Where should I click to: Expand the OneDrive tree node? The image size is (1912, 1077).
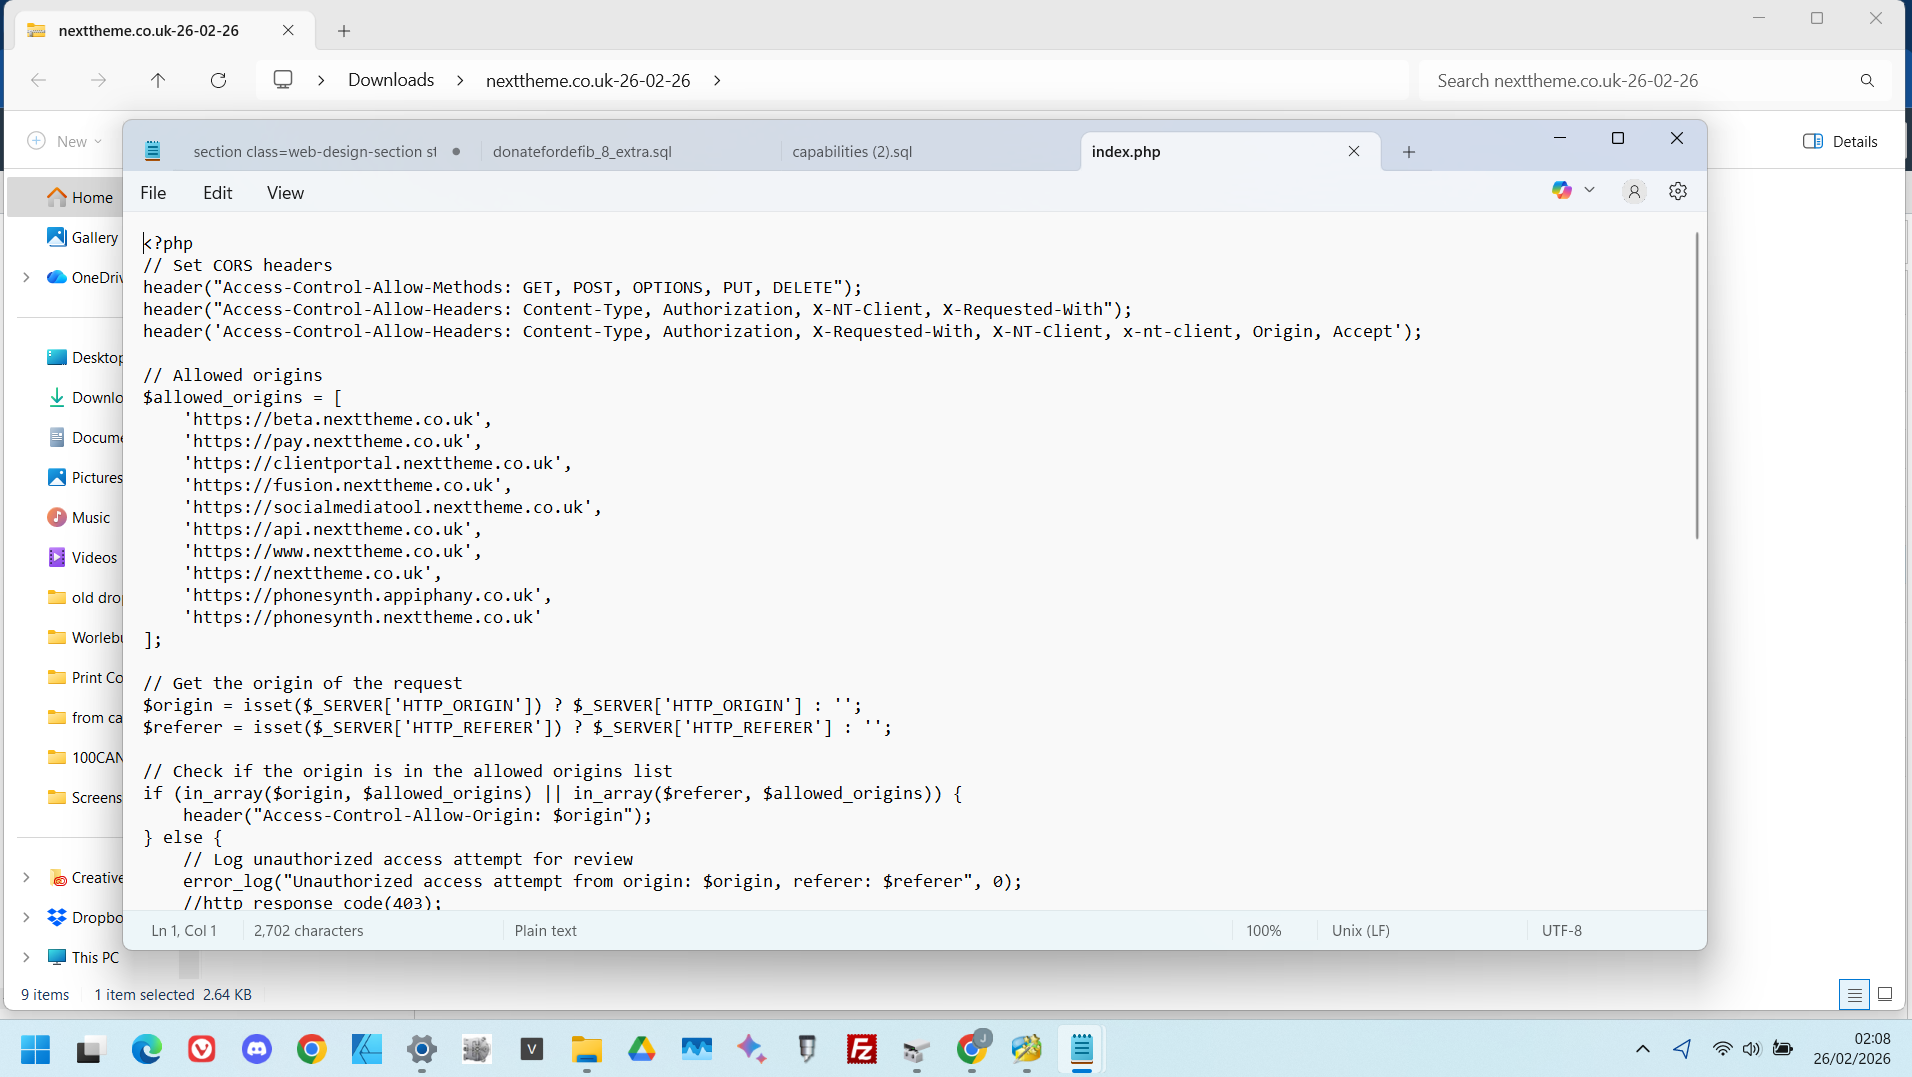pos(26,277)
